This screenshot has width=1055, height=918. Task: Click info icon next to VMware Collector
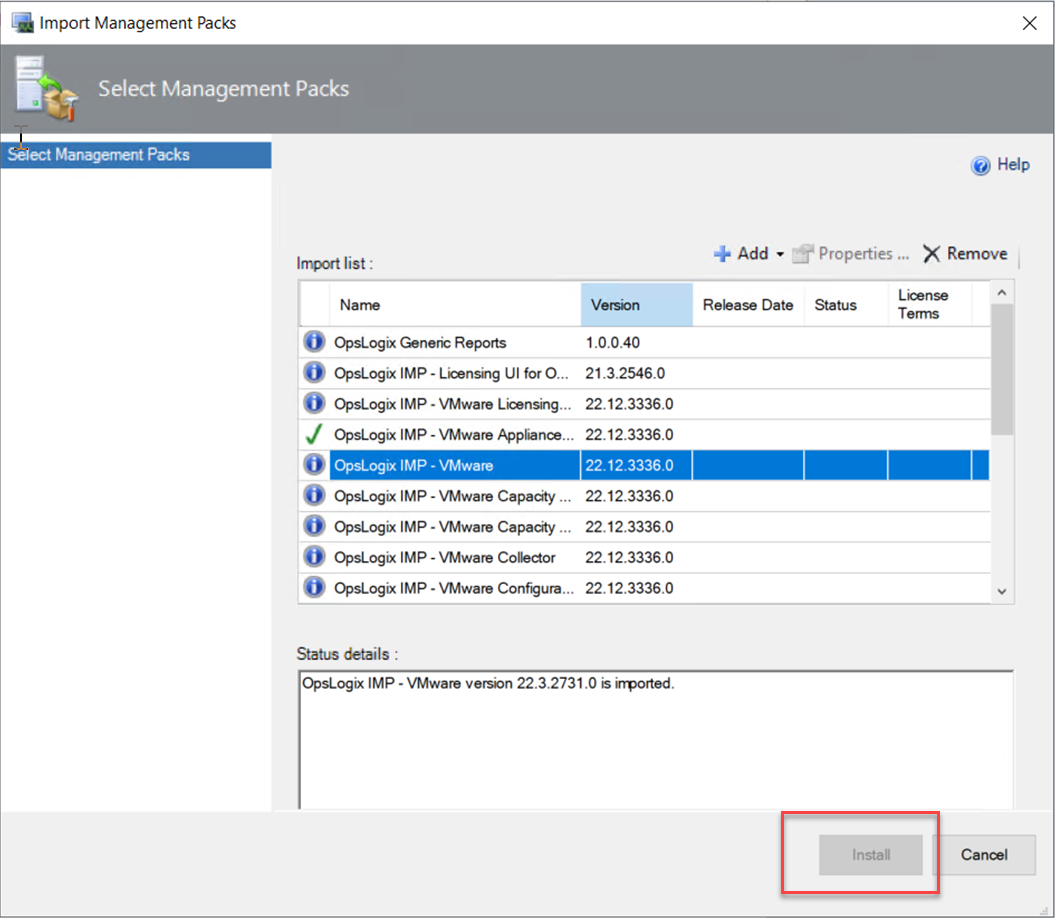click(x=314, y=557)
